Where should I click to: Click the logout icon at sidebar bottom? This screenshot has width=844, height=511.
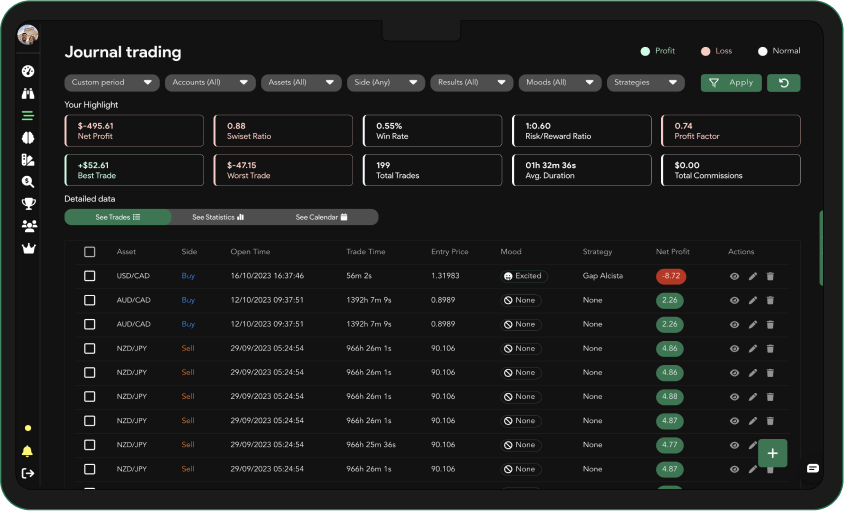(x=27, y=473)
